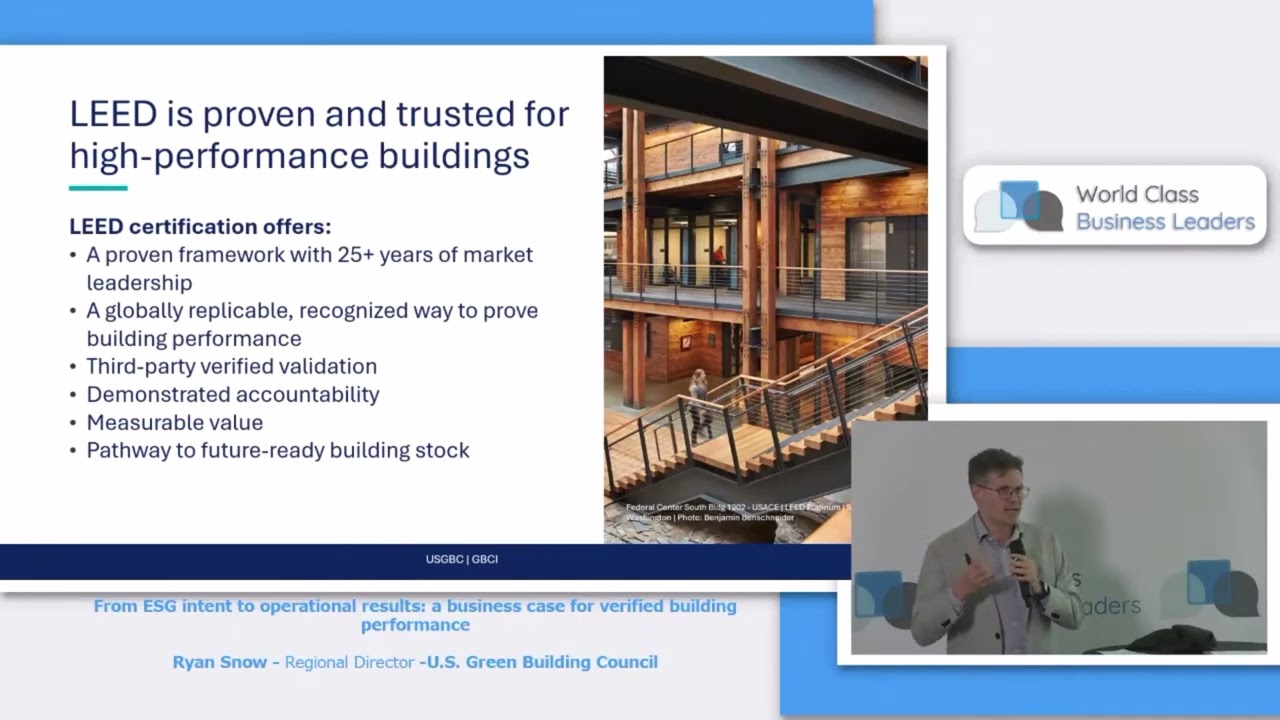Click the 'Measurable value' bullet point

coord(174,422)
